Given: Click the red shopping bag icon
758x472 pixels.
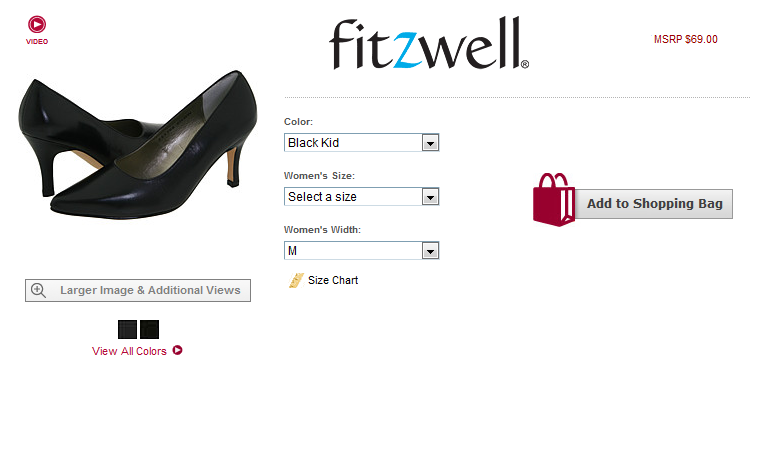Looking at the screenshot, I should 554,200.
